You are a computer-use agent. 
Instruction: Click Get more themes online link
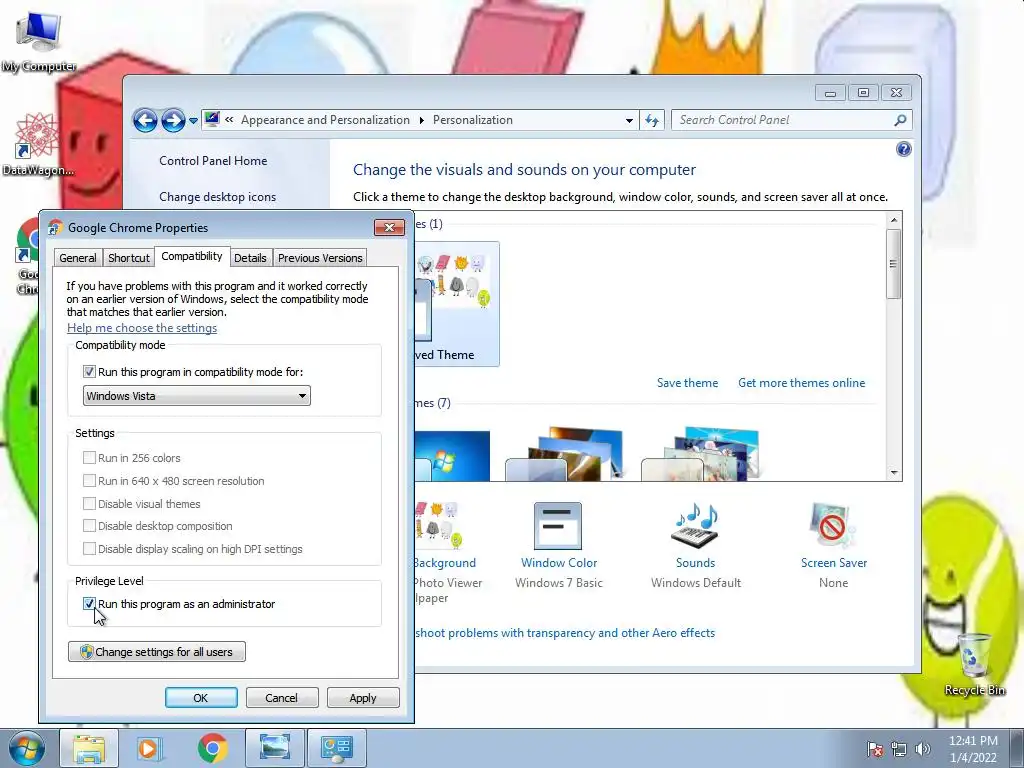pyautogui.click(x=801, y=383)
